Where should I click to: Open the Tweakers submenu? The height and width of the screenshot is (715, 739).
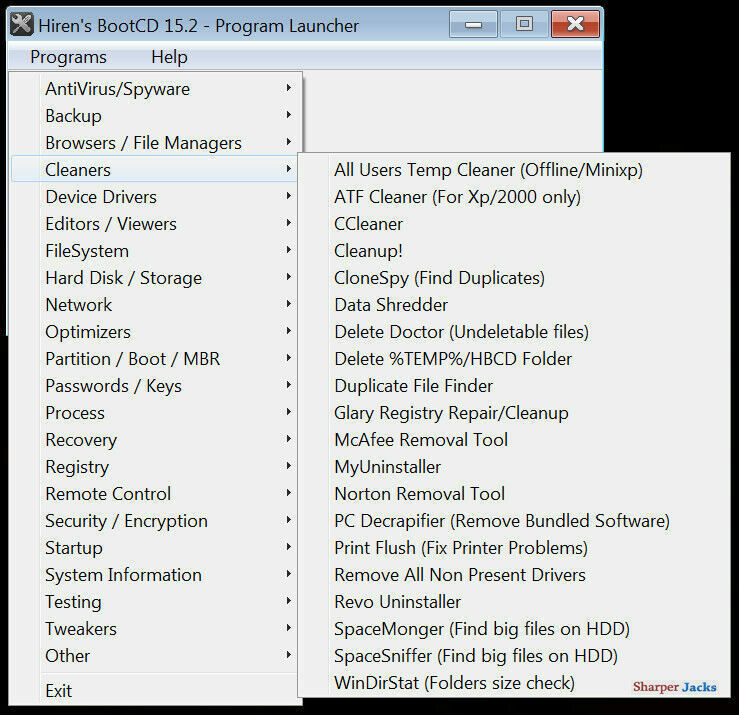(154, 629)
